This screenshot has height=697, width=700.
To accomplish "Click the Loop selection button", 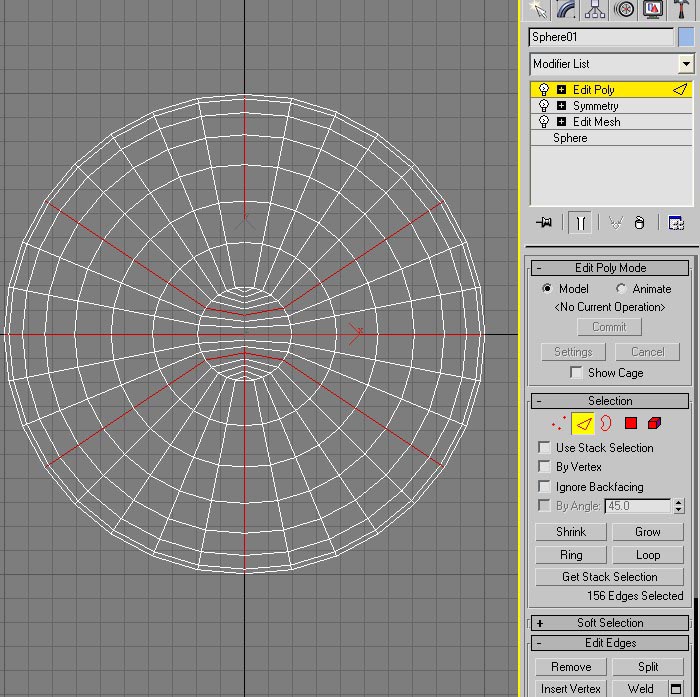I will pyautogui.click(x=648, y=555).
